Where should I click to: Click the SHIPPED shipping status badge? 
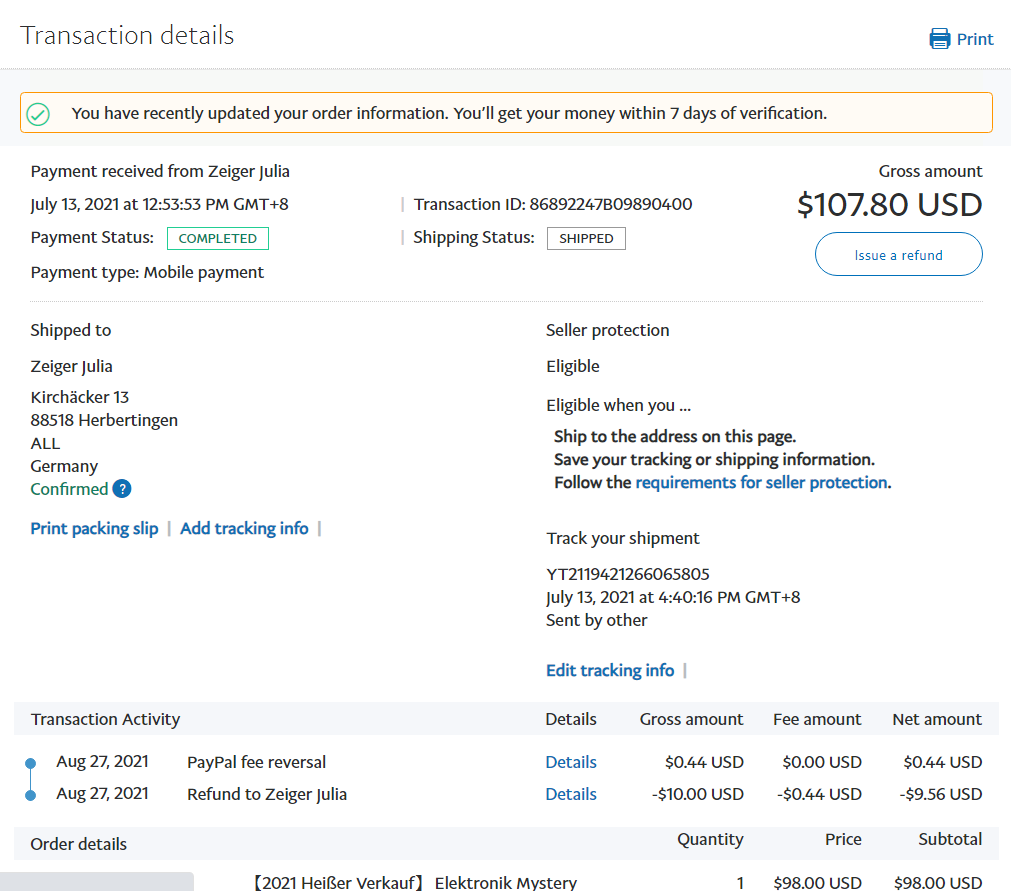586,239
